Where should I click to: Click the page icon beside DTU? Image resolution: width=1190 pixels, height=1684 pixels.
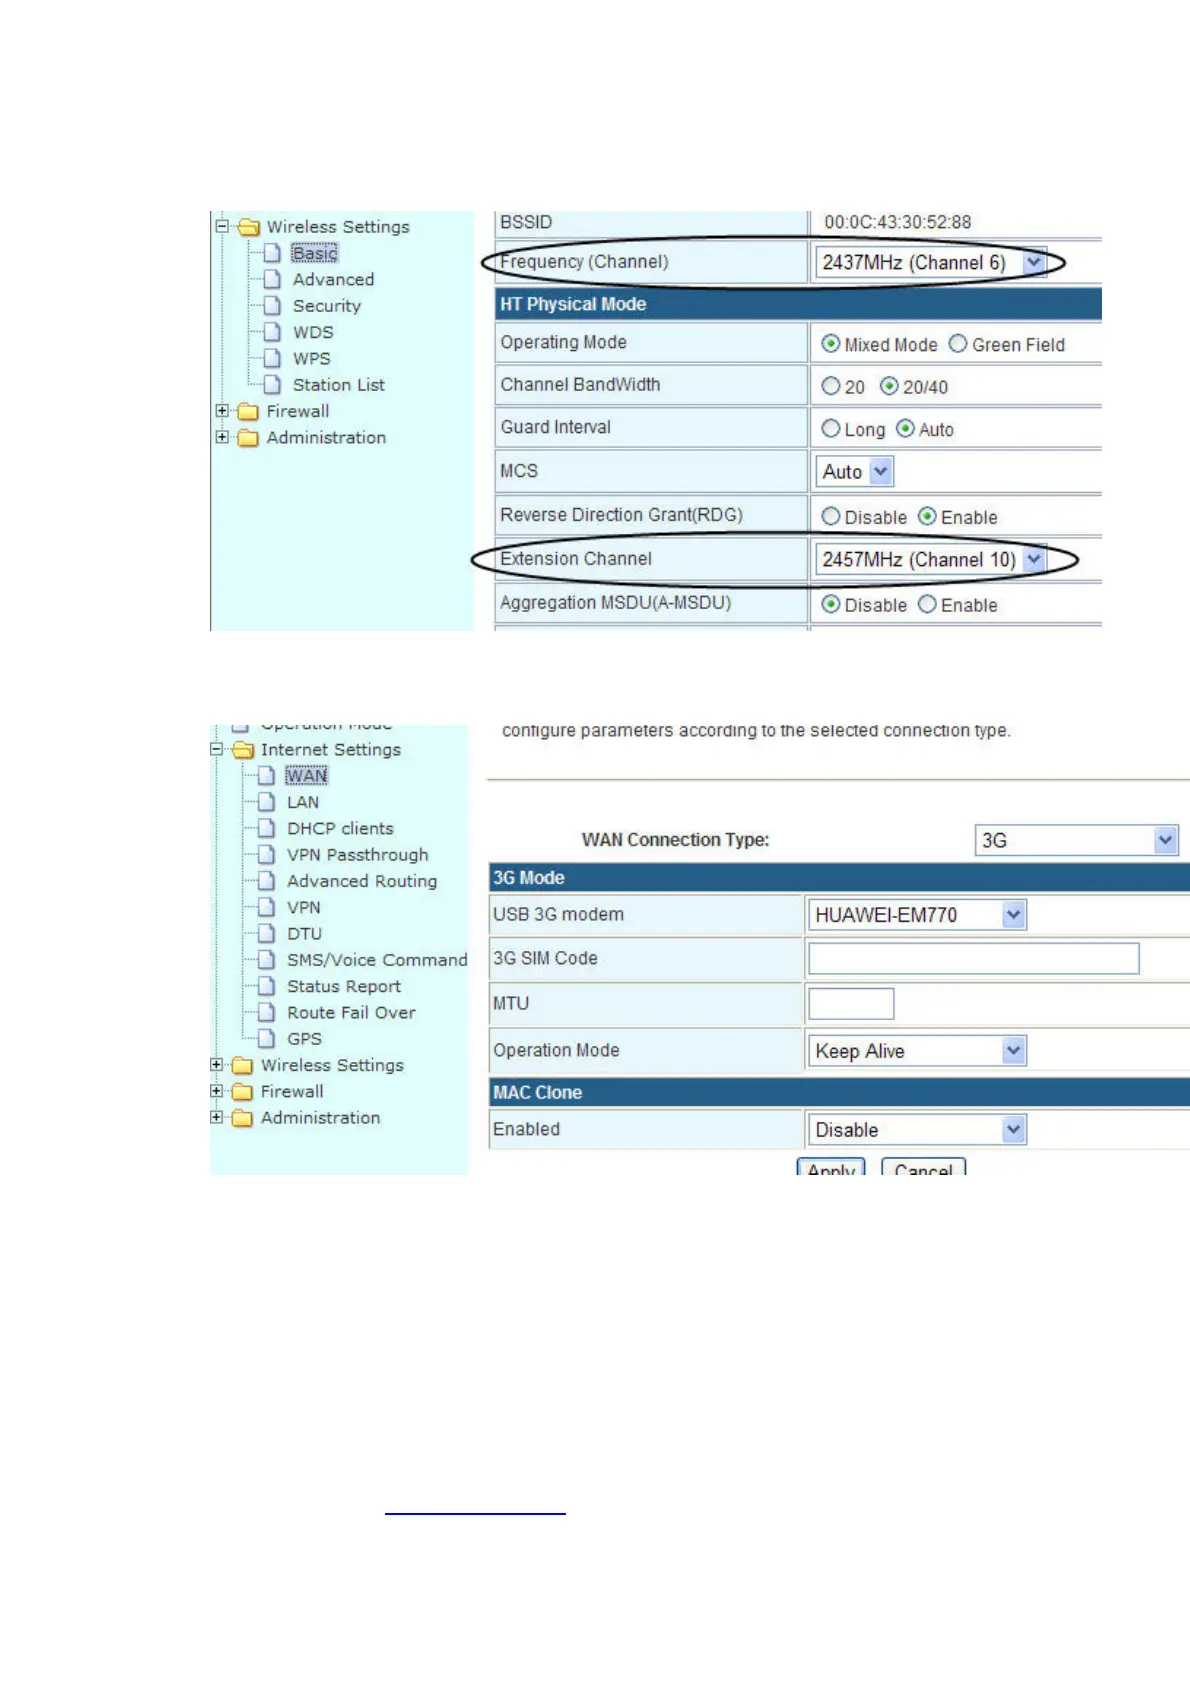tap(266, 933)
